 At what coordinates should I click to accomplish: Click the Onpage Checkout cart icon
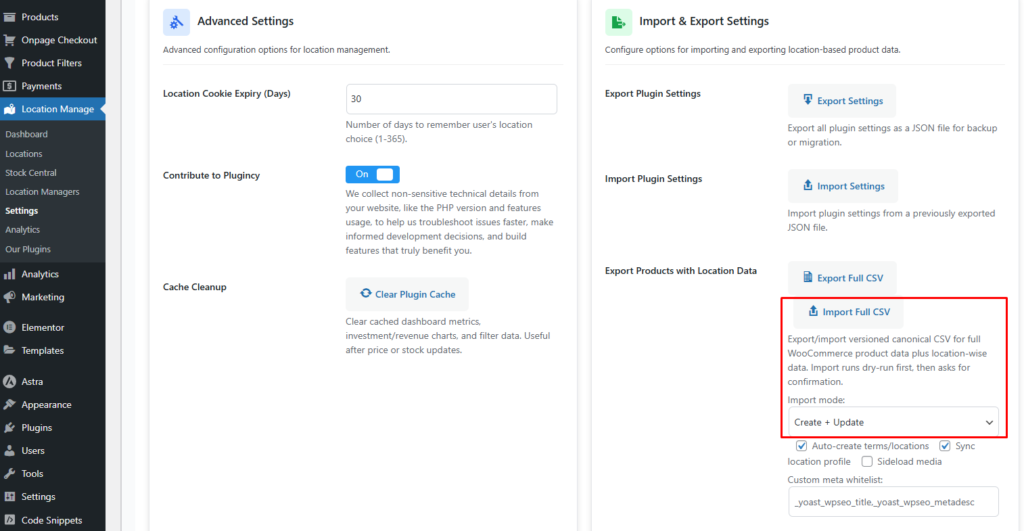point(9,40)
